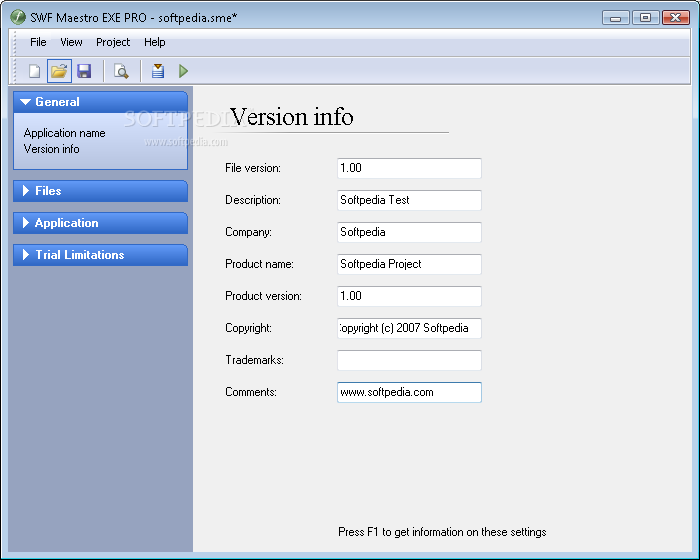Viewport: 700px width, 560px height.
Task: Open the Help menu
Action: click(x=154, y=42)
